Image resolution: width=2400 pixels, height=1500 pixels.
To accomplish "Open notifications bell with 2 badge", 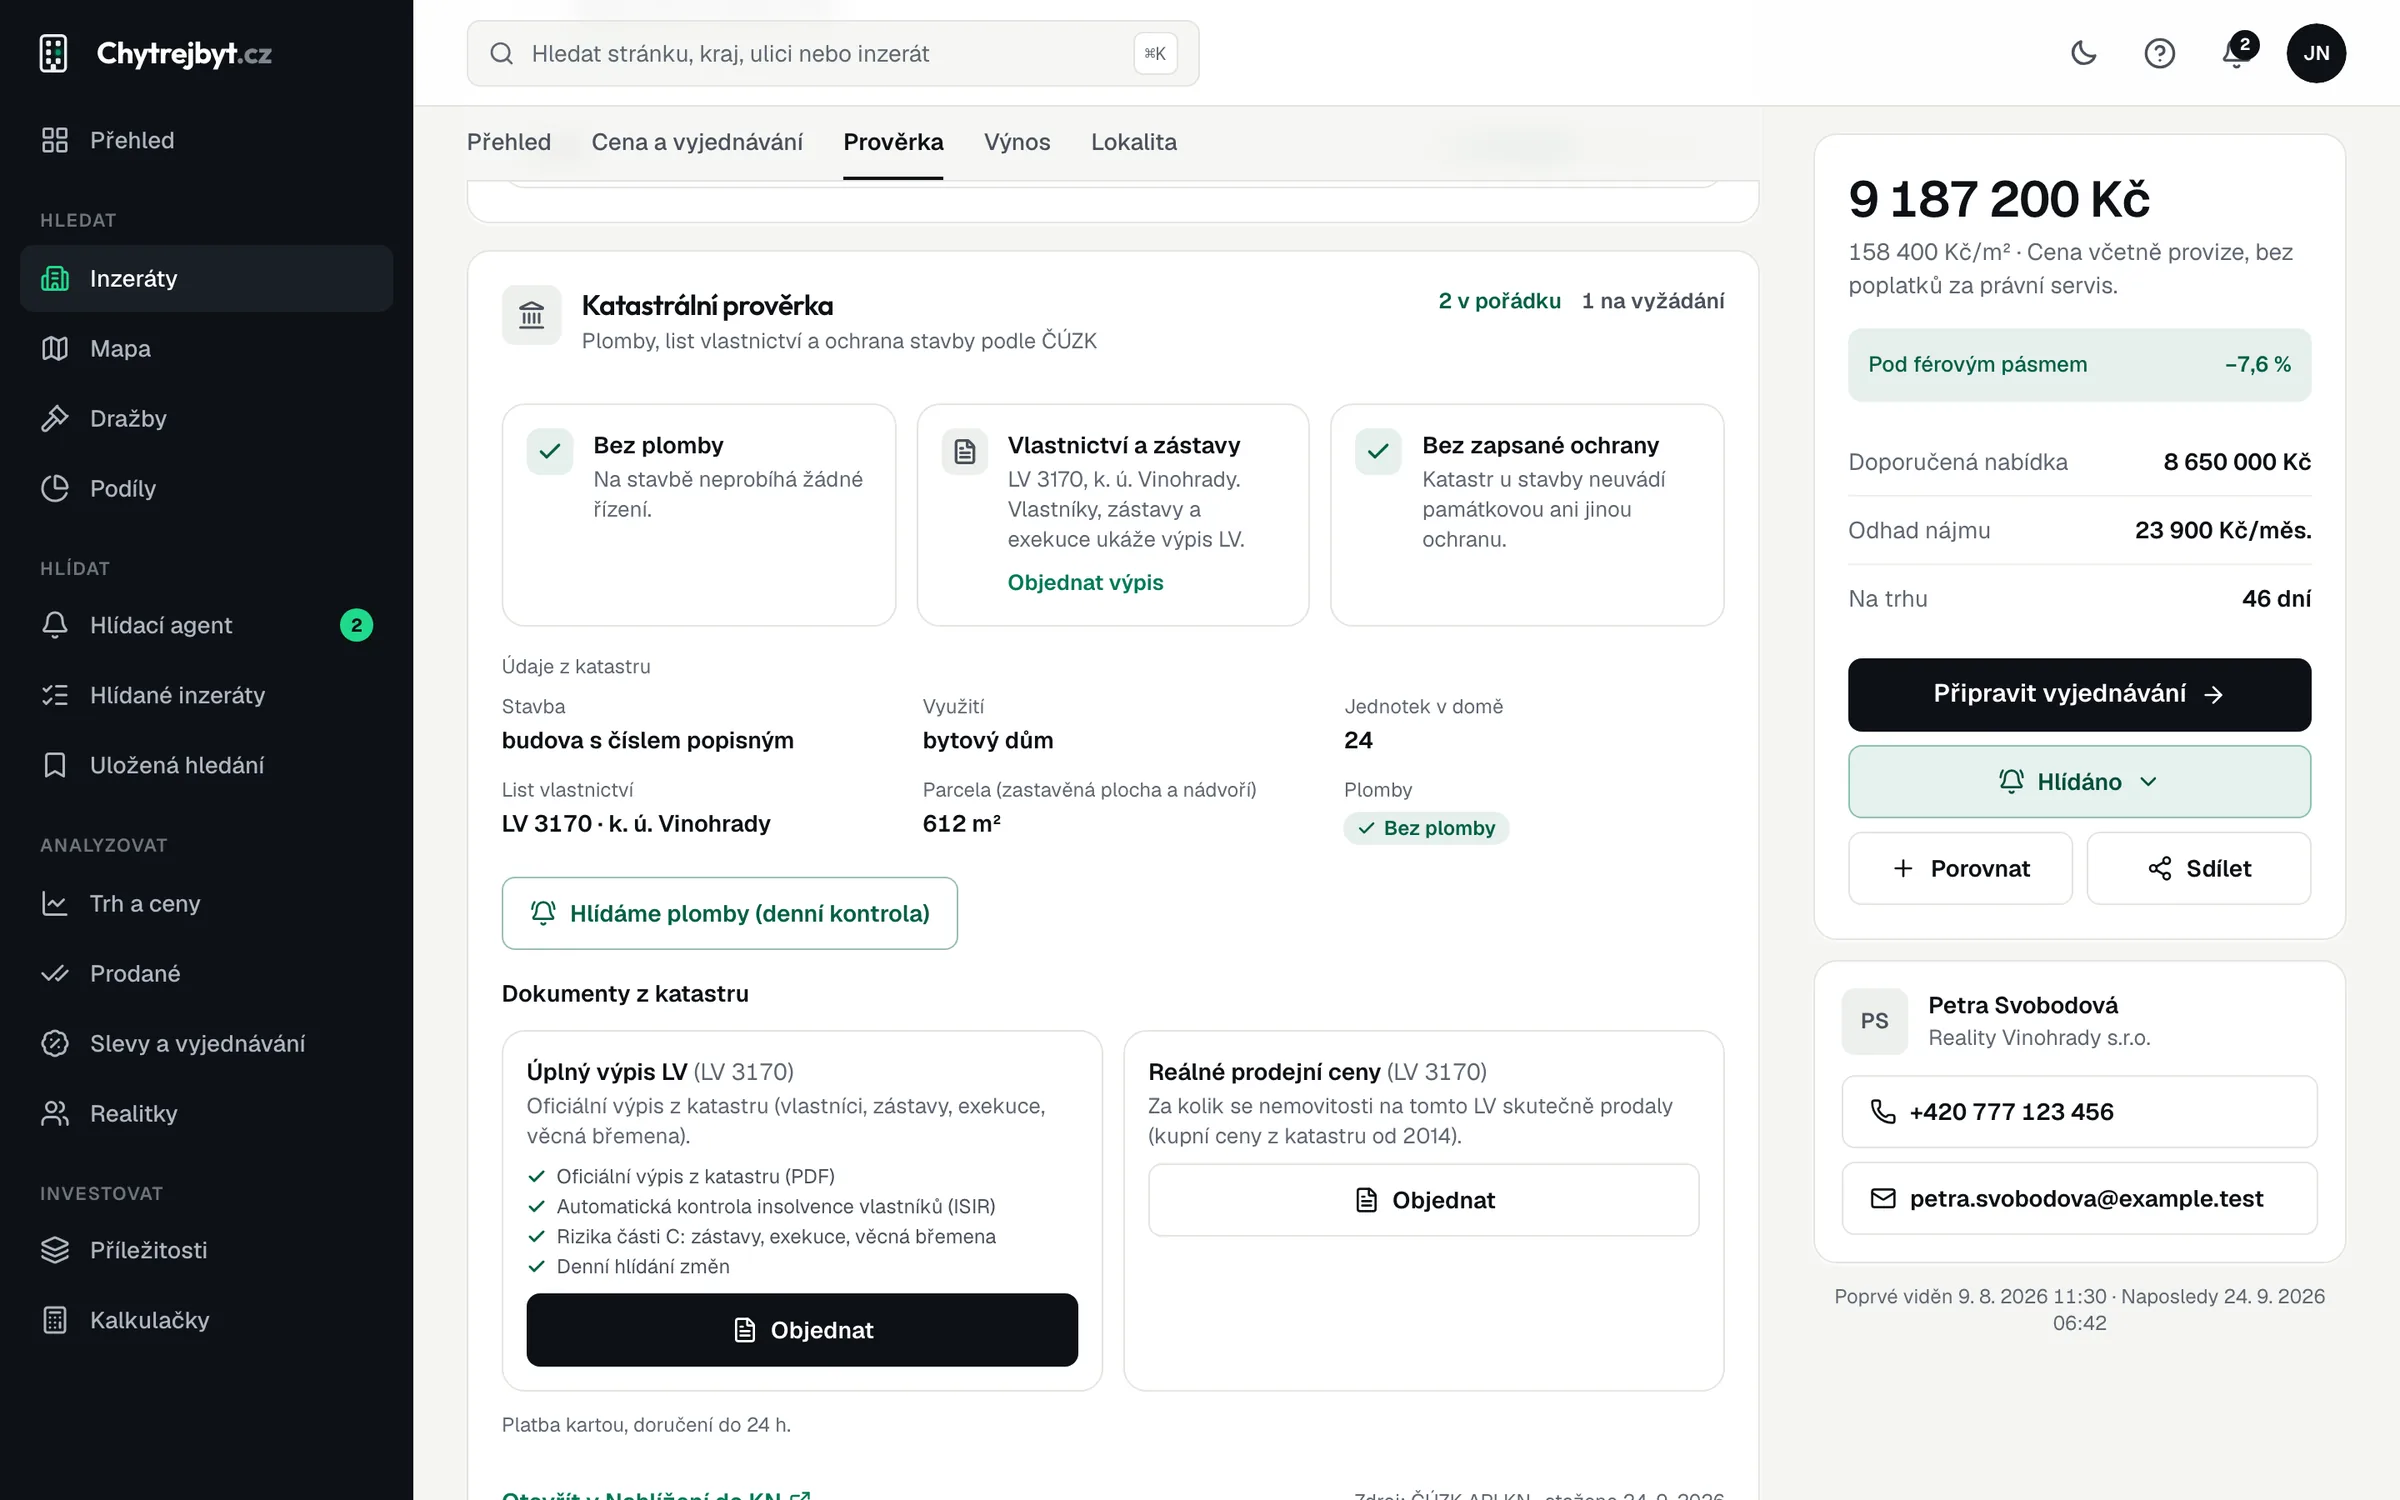I will [x=2237, y=53].
